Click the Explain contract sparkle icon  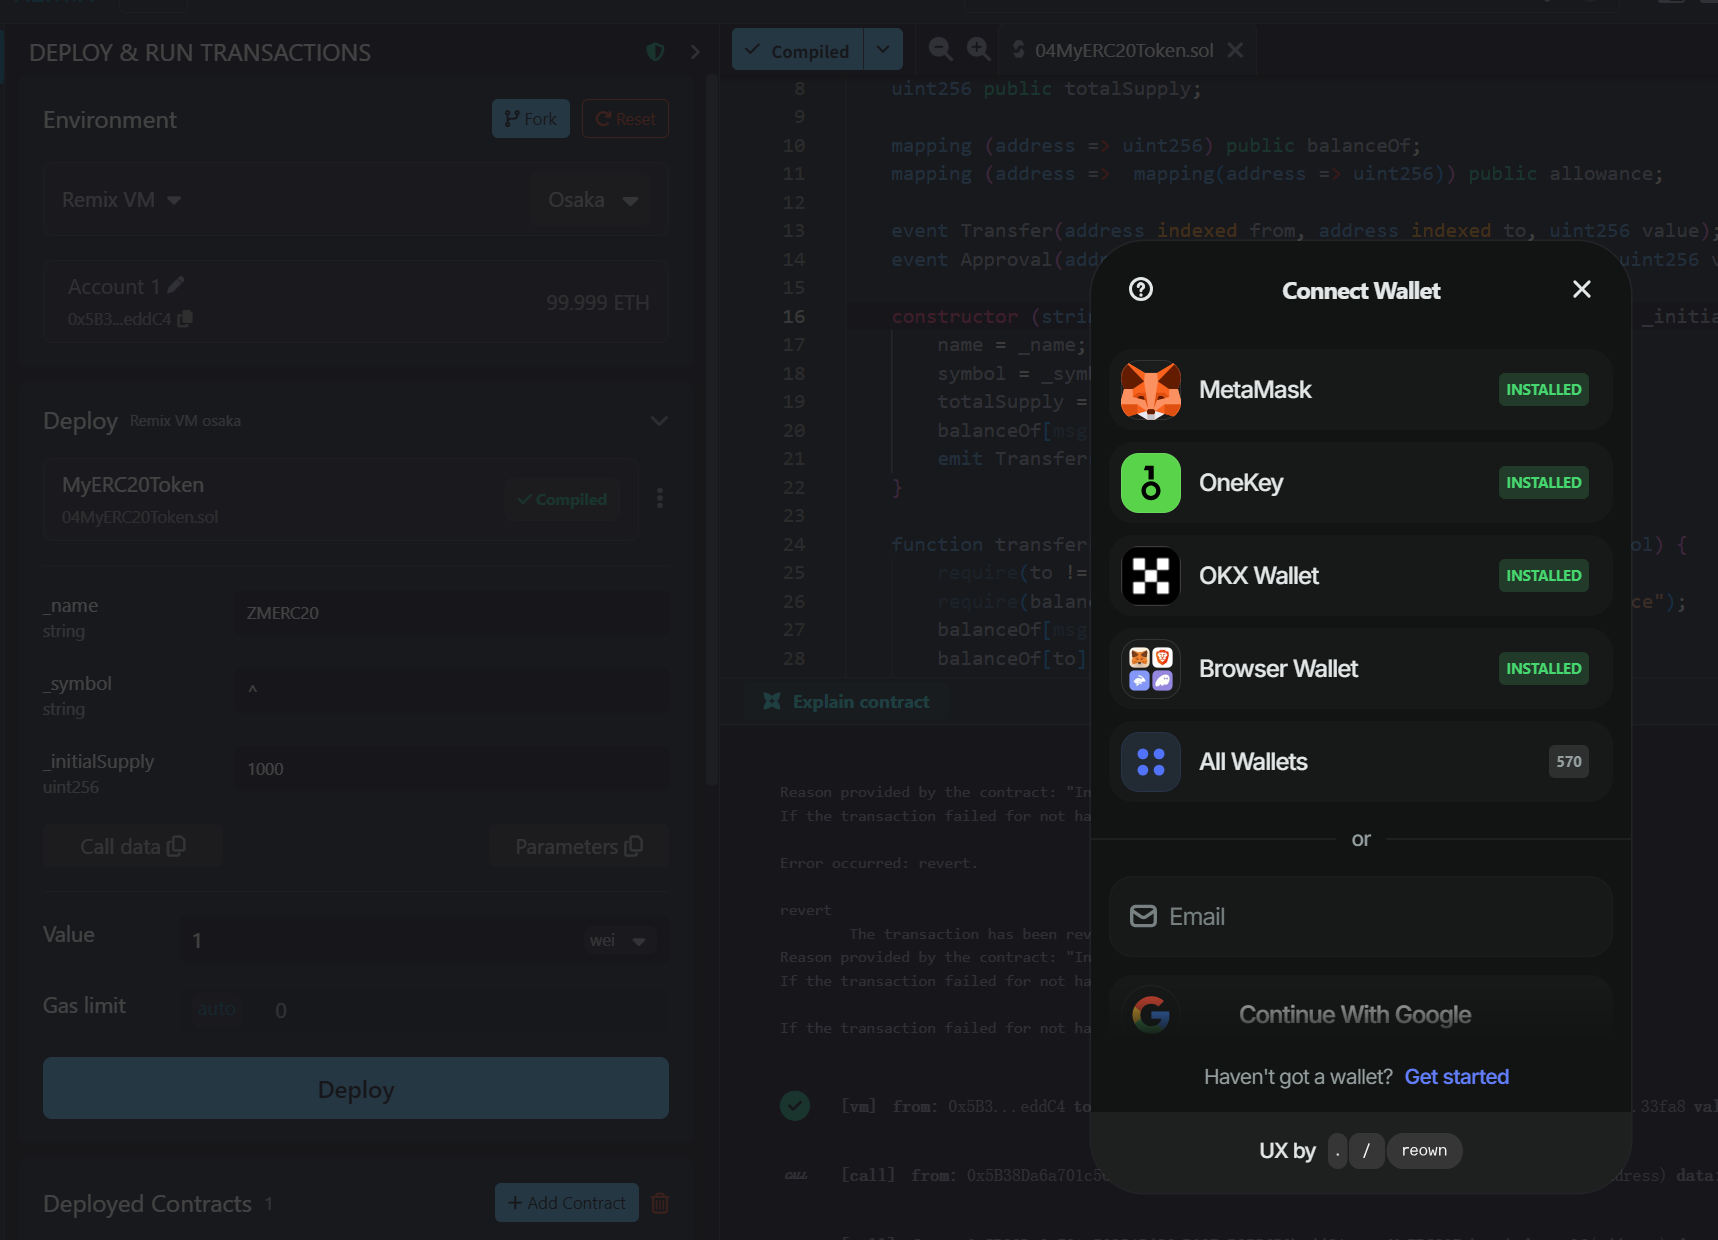click(772, 702)
